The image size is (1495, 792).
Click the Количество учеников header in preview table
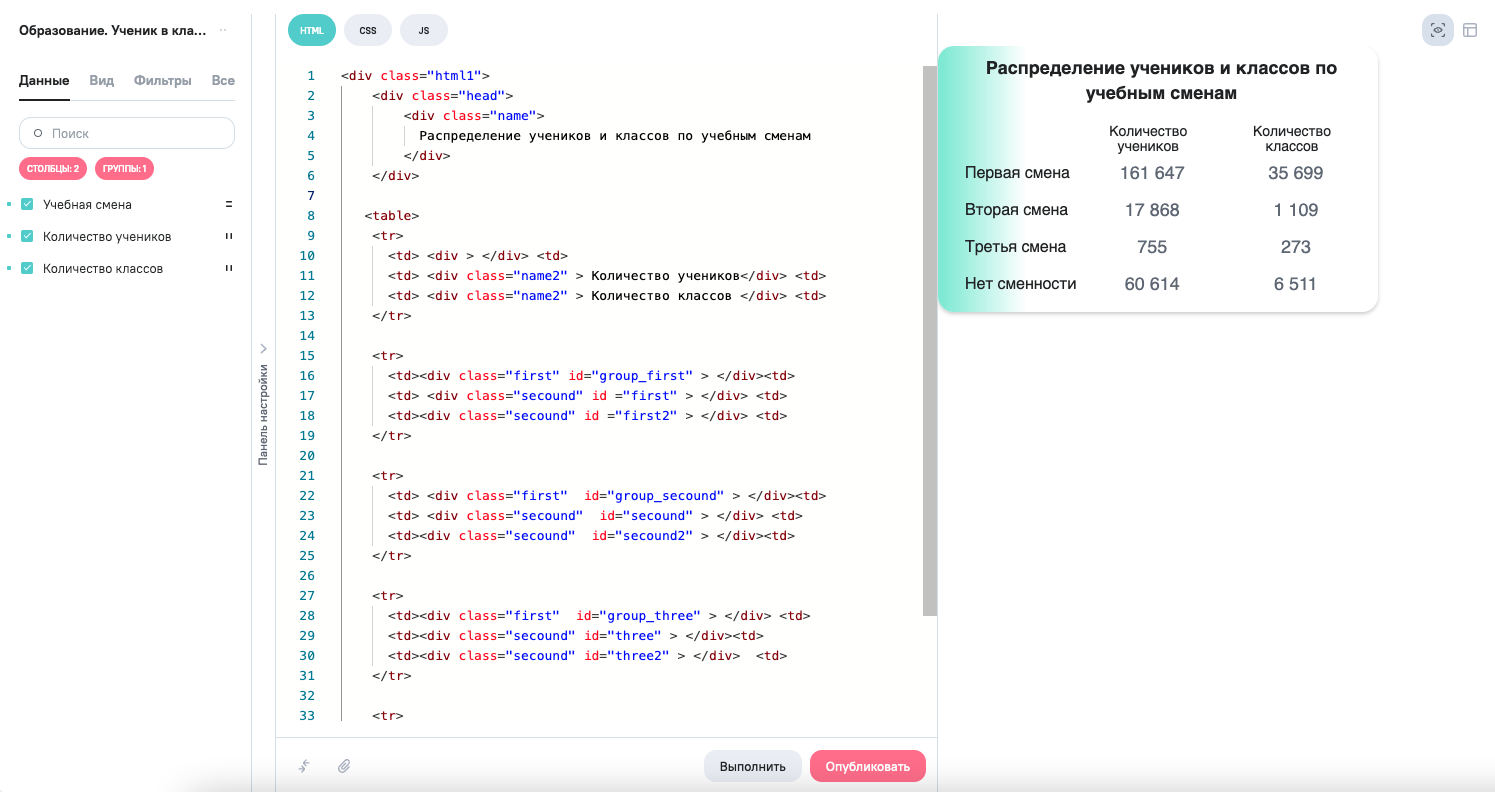[x=1148, y=139]
